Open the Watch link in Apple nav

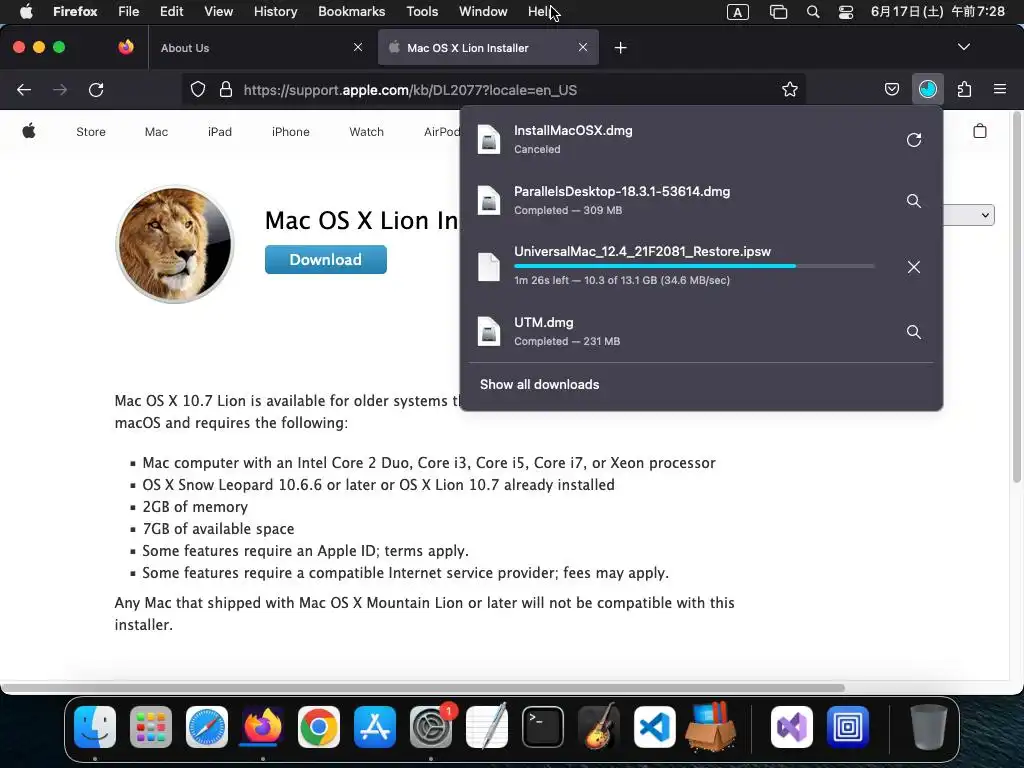(x=366, y=132)
